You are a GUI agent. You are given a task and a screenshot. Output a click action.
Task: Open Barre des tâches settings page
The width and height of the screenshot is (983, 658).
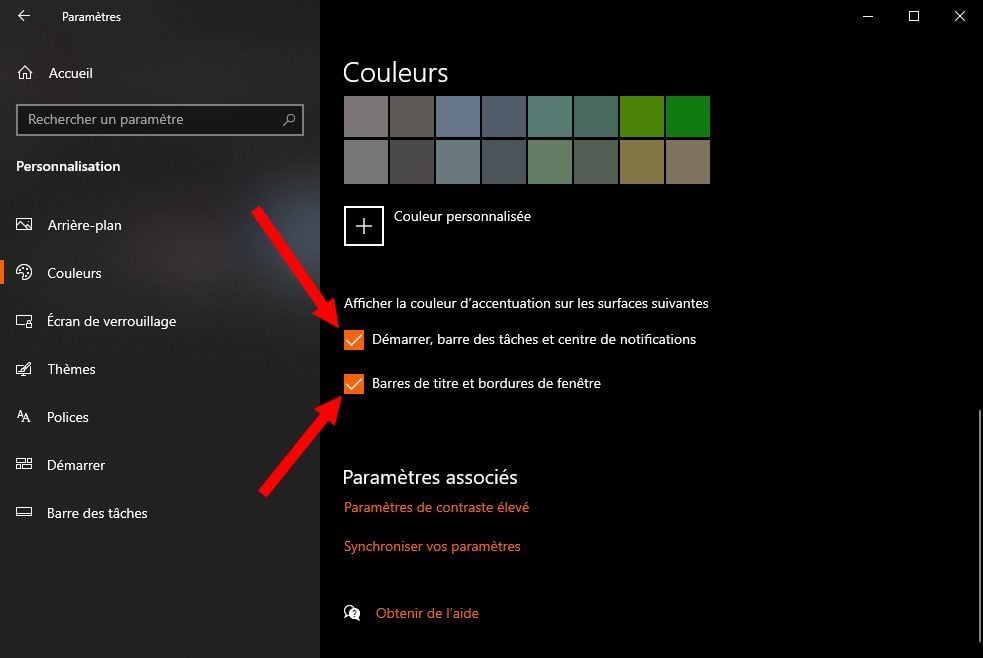[x=97, y=513]
